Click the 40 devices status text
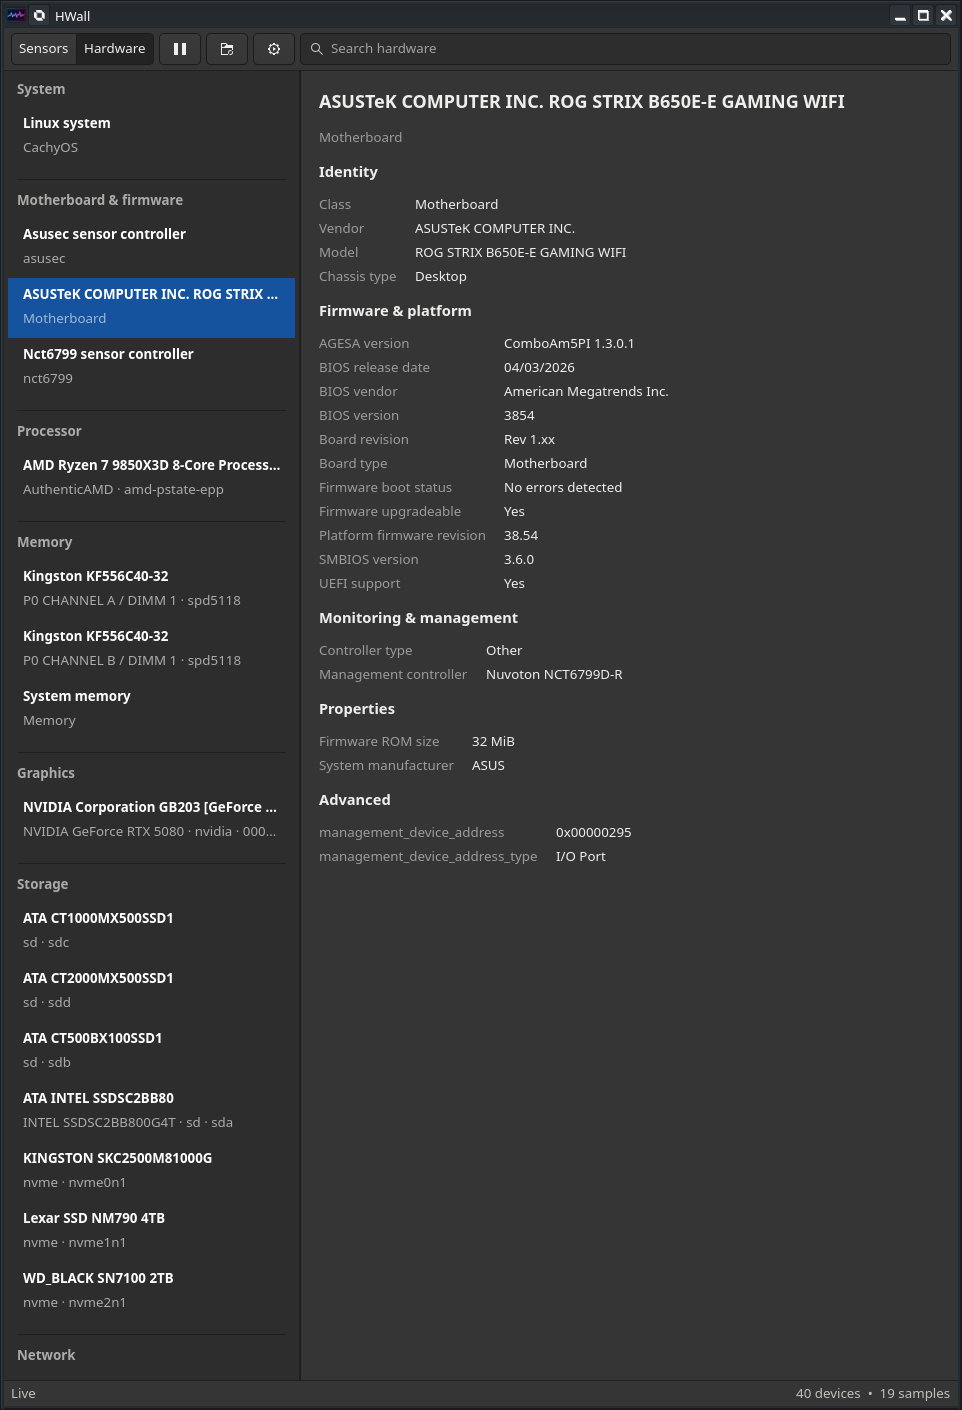The image size is (962, 1410). tap(828, 1393)
